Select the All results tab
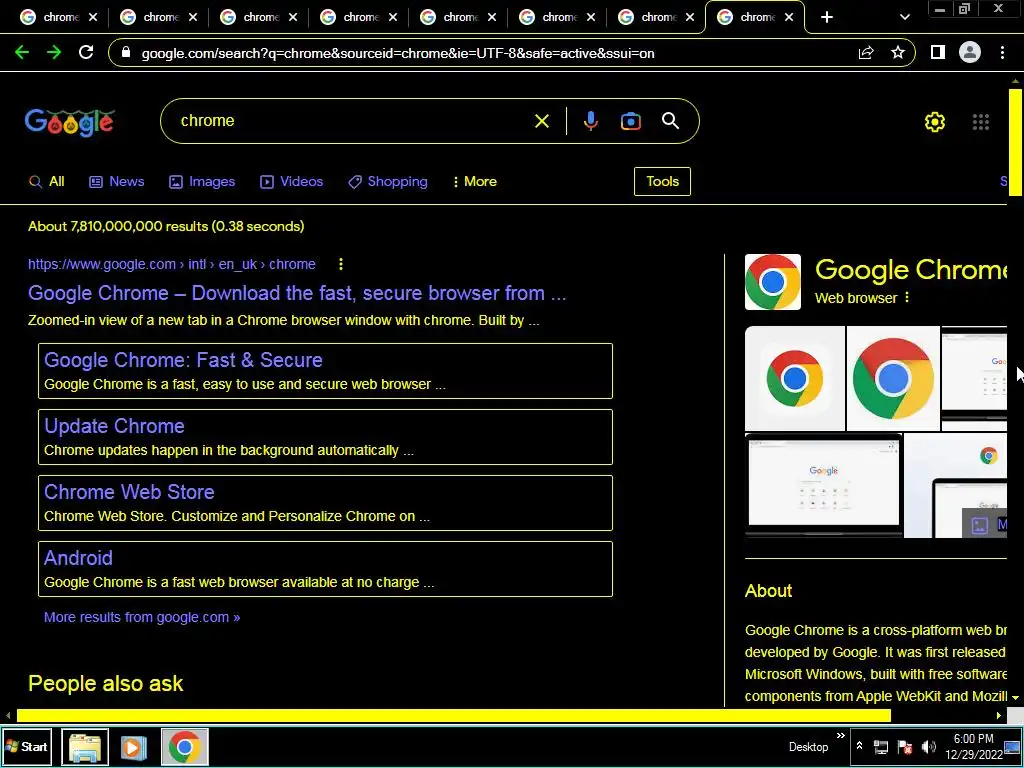Screen dimensions: 1024x768 (x=46, y=182)
